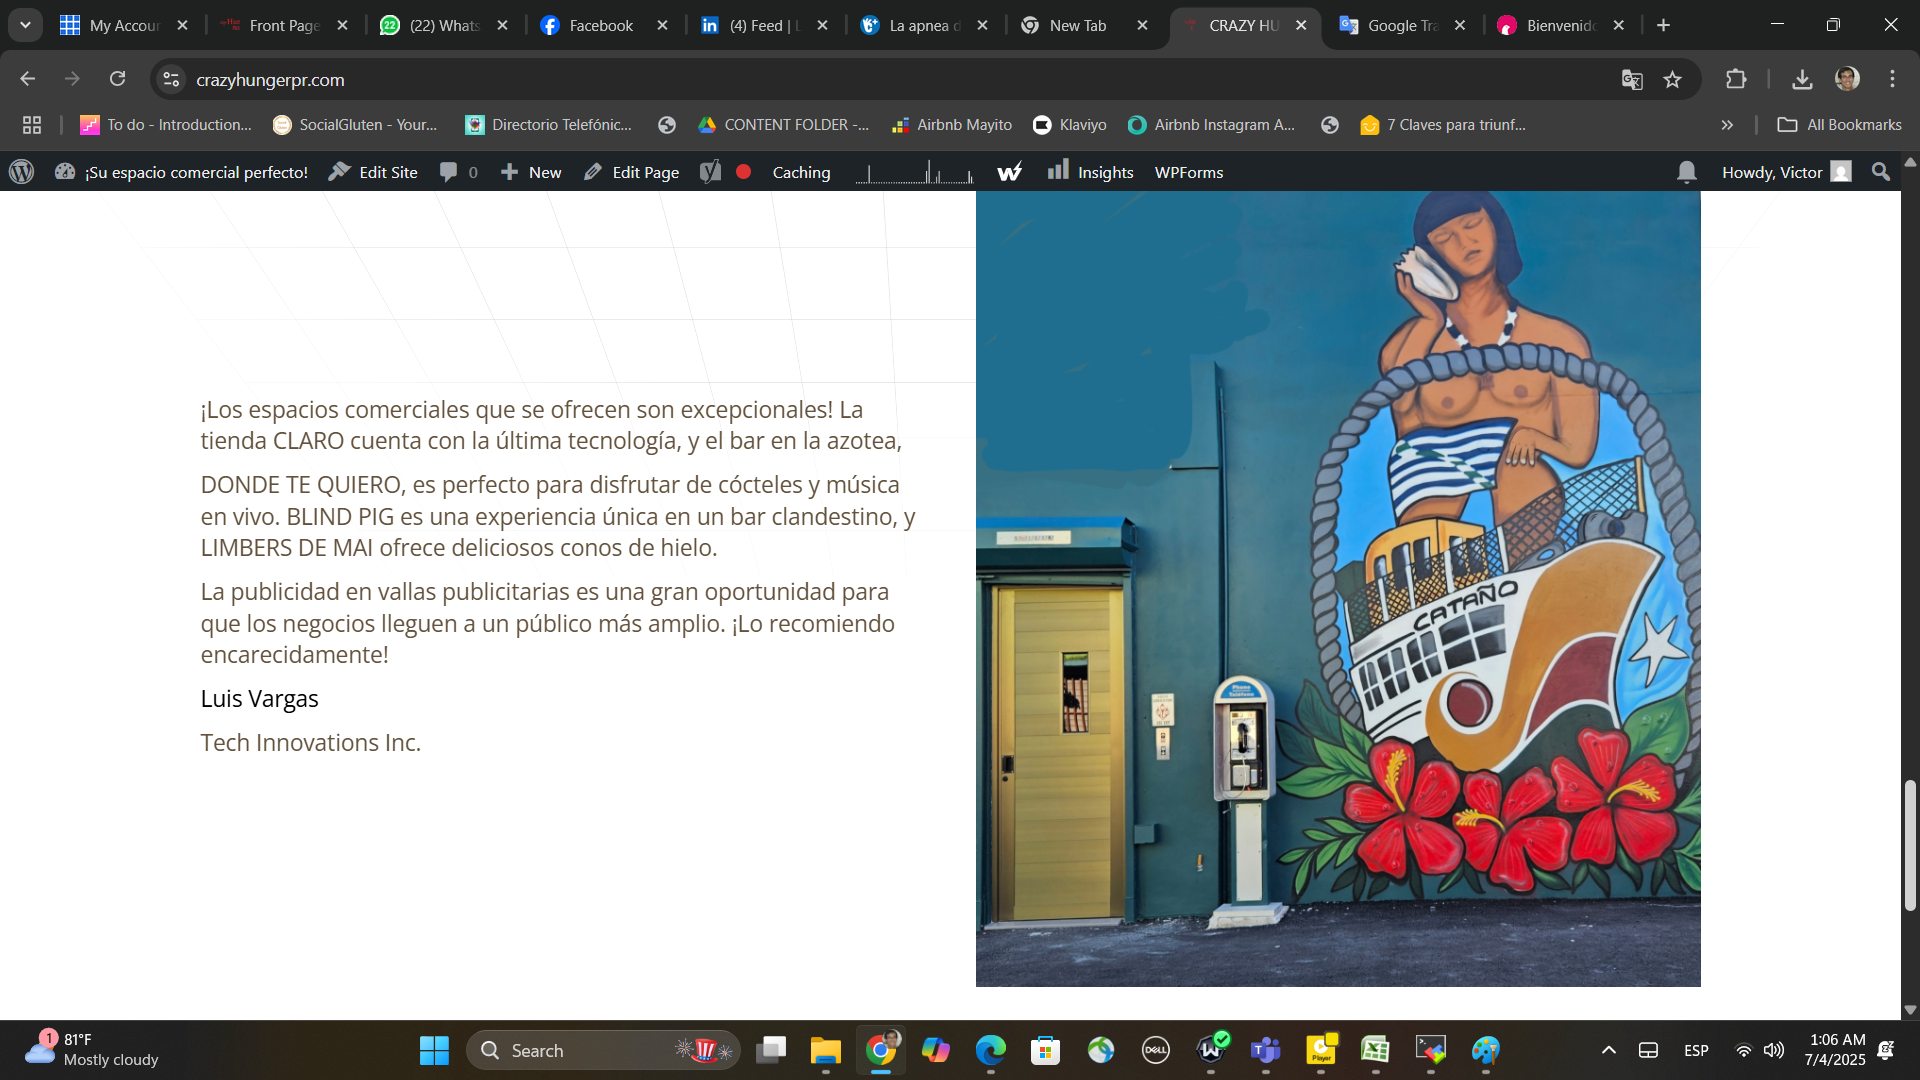Screen dimensions: 1920x1080
Task: Open the Windows Start menu
Action: pos(434,1050)
